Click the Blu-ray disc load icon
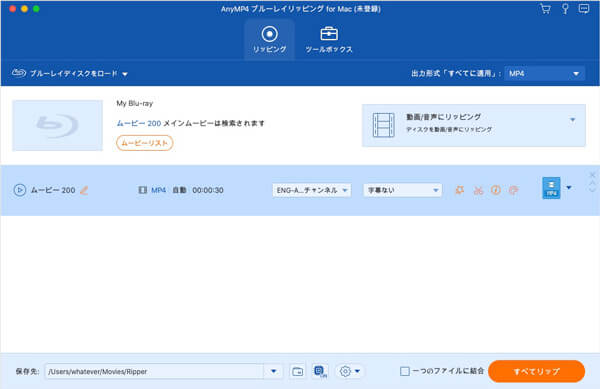 tap(19, 73)
